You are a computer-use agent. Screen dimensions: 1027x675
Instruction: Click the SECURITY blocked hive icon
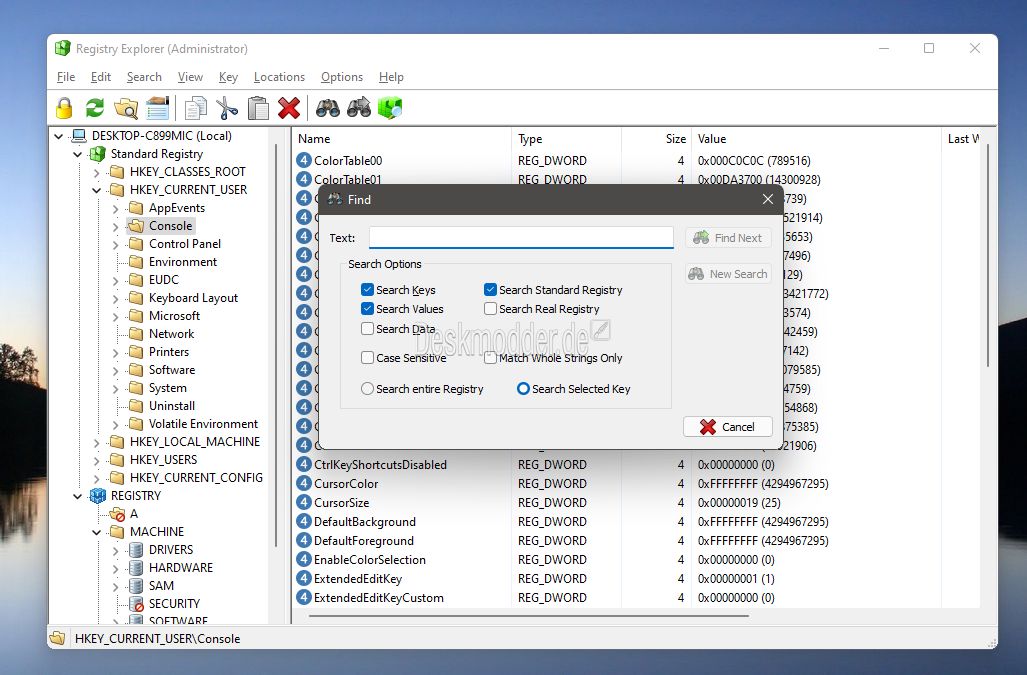pyautogui.click(x=136, y=604)
